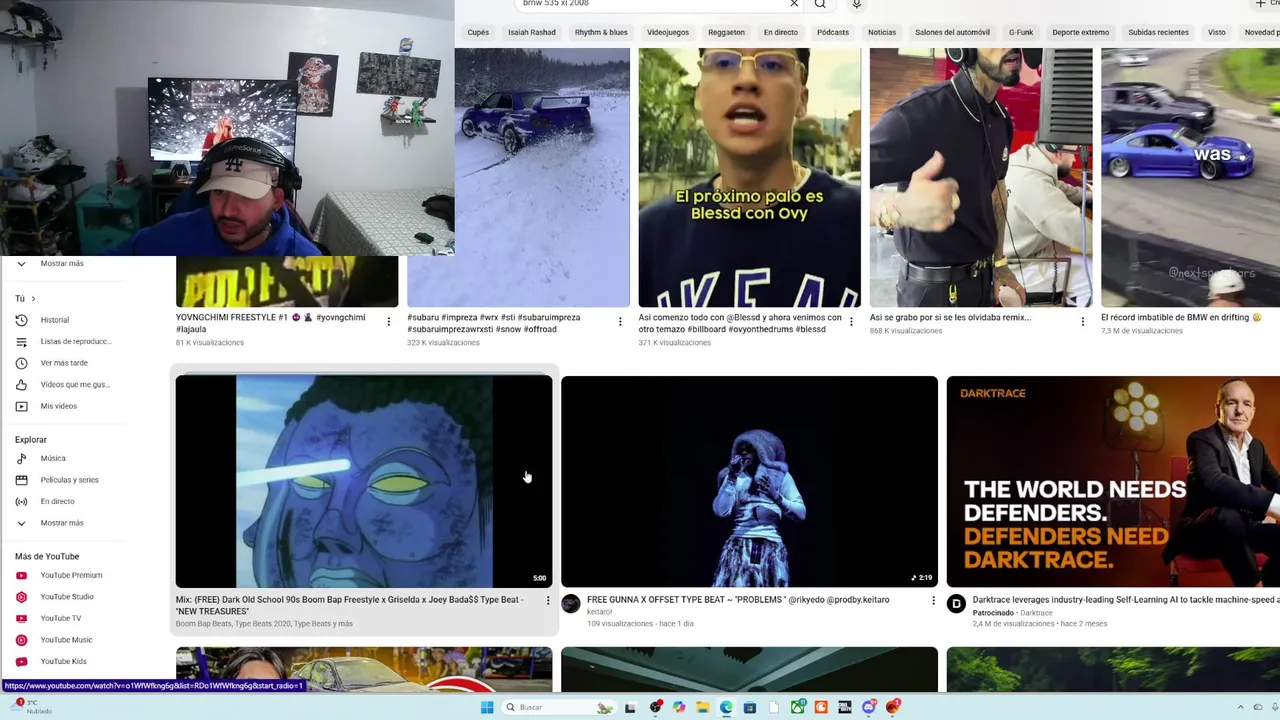Play the BMW drifting record short
This screenshot has height=720, width=1280.
point(1190,177)
